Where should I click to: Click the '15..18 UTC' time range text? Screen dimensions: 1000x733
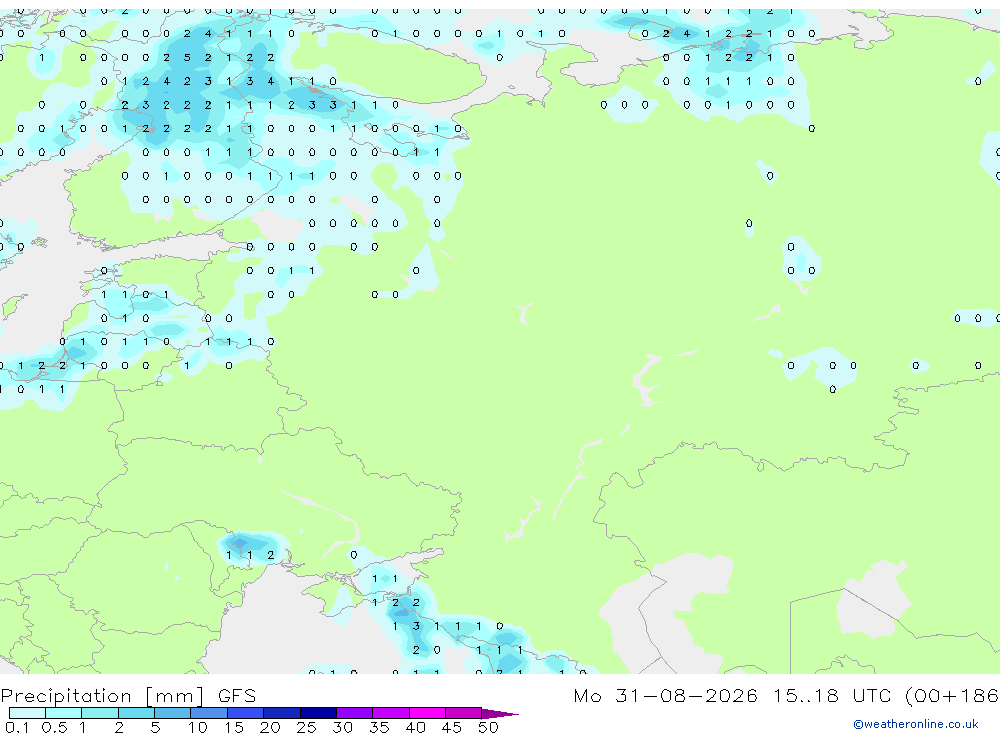coord(832,695)
